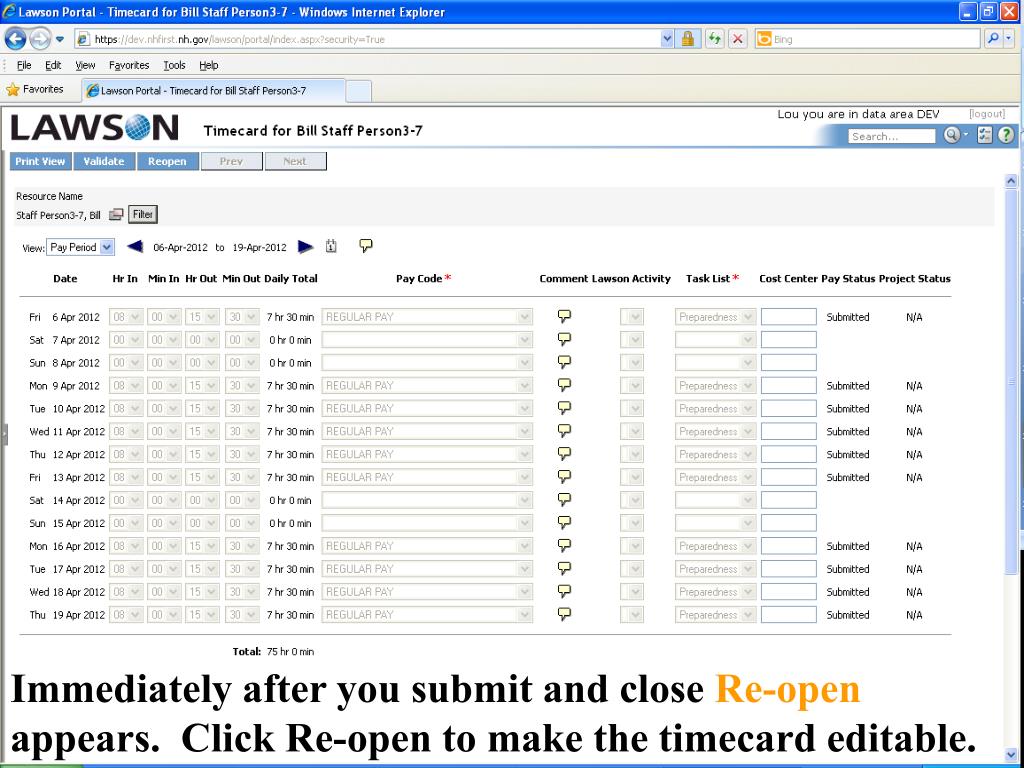
Task: Open the View menu
Action: click(85, 65)
